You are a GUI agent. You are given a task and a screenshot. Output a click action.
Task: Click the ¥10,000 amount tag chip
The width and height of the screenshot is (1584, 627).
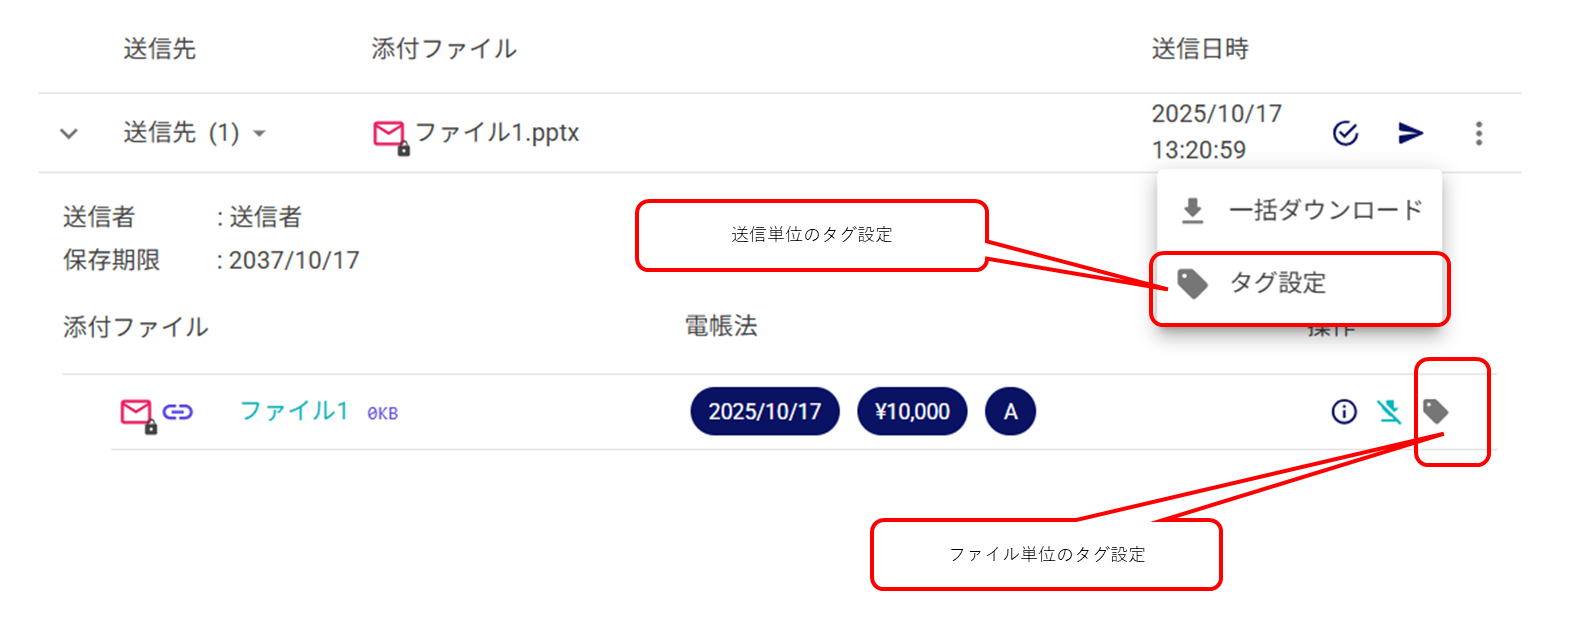tap(912, 411)
